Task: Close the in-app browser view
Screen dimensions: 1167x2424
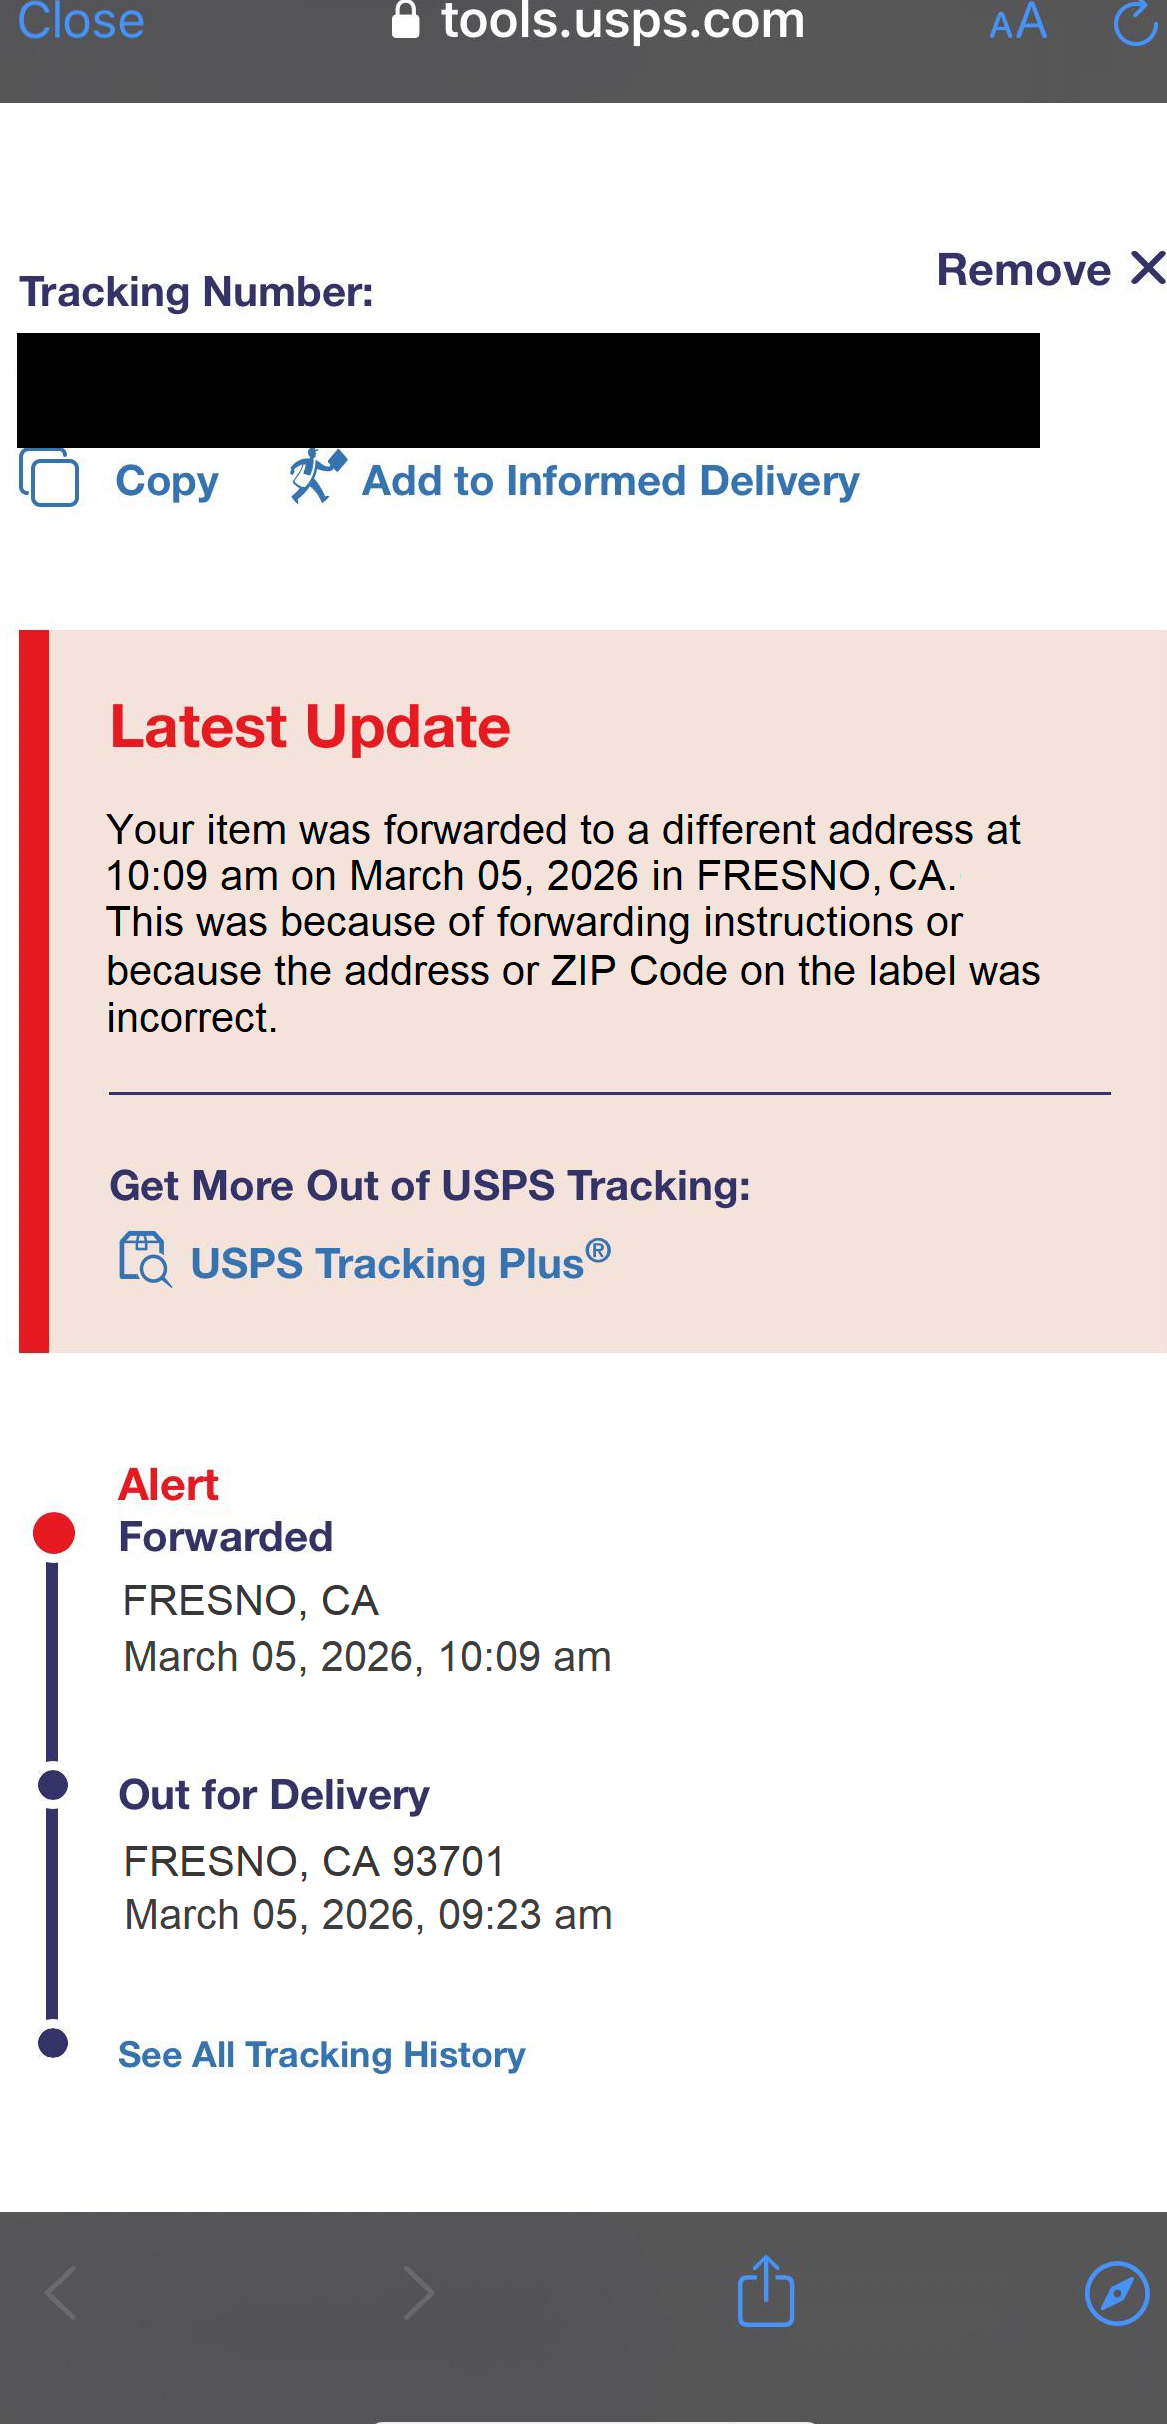Action: [x=81, y=22]
